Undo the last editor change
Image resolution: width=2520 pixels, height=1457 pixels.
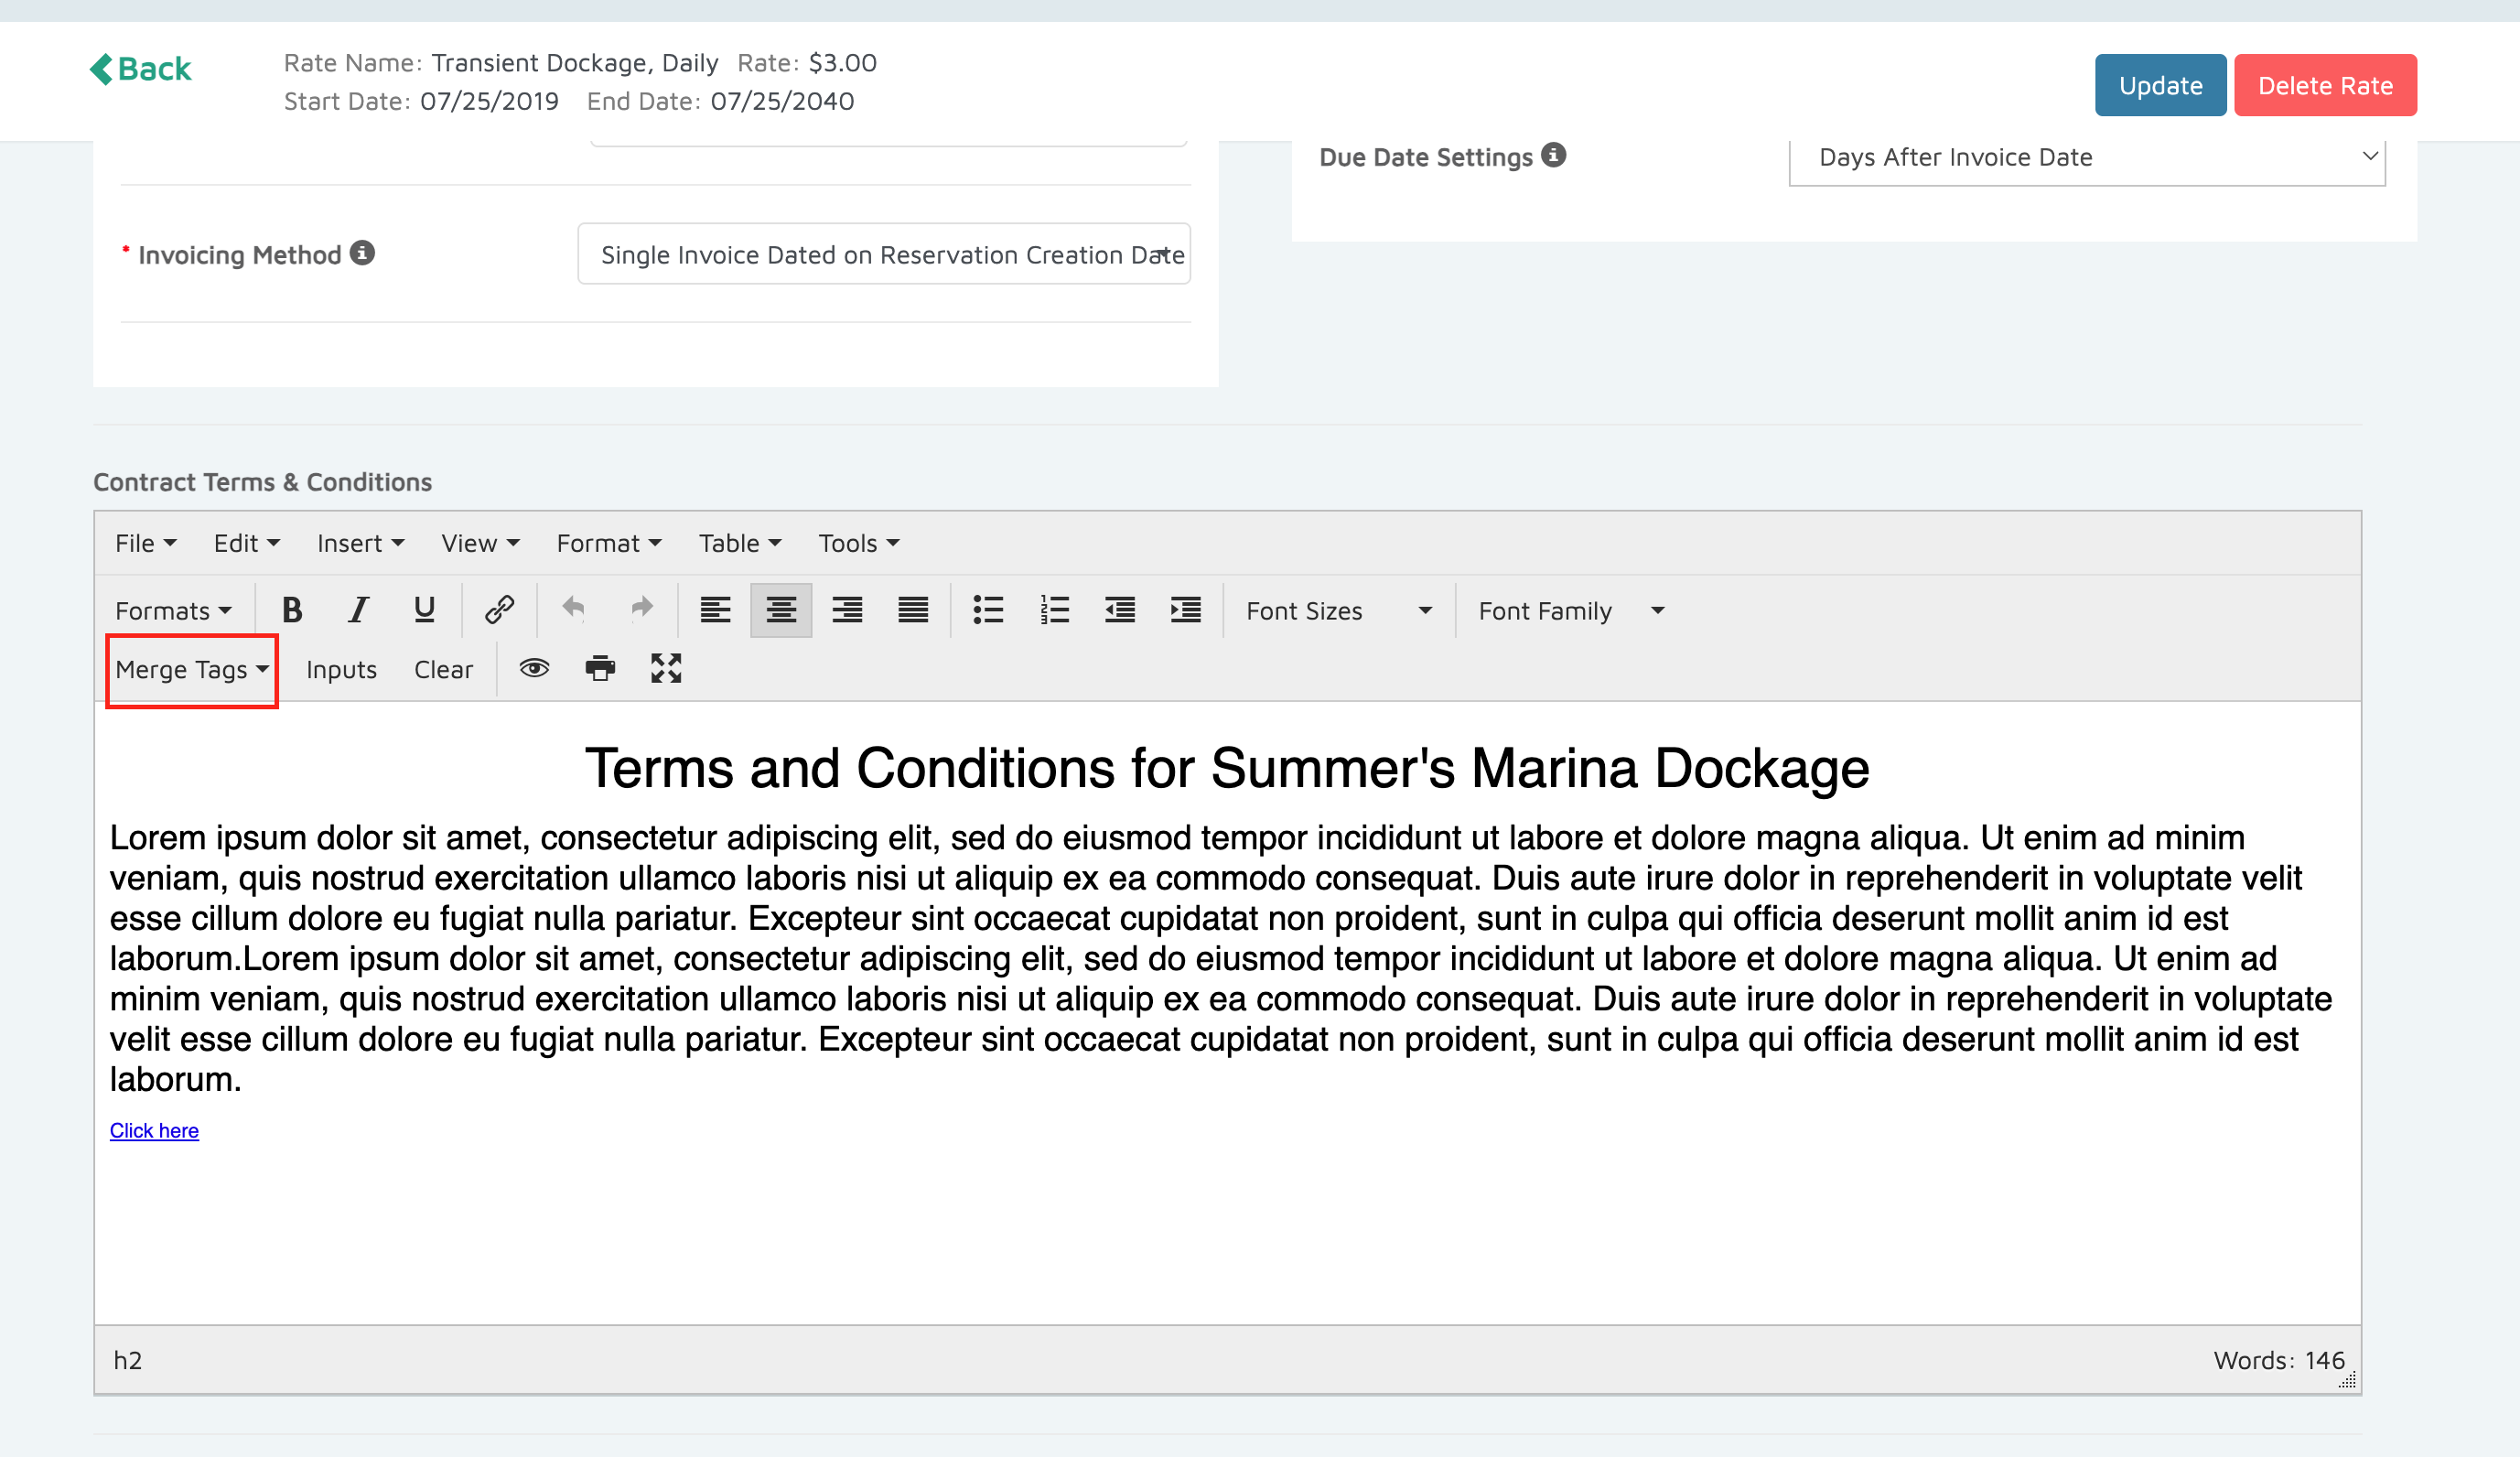coord(574,610)
